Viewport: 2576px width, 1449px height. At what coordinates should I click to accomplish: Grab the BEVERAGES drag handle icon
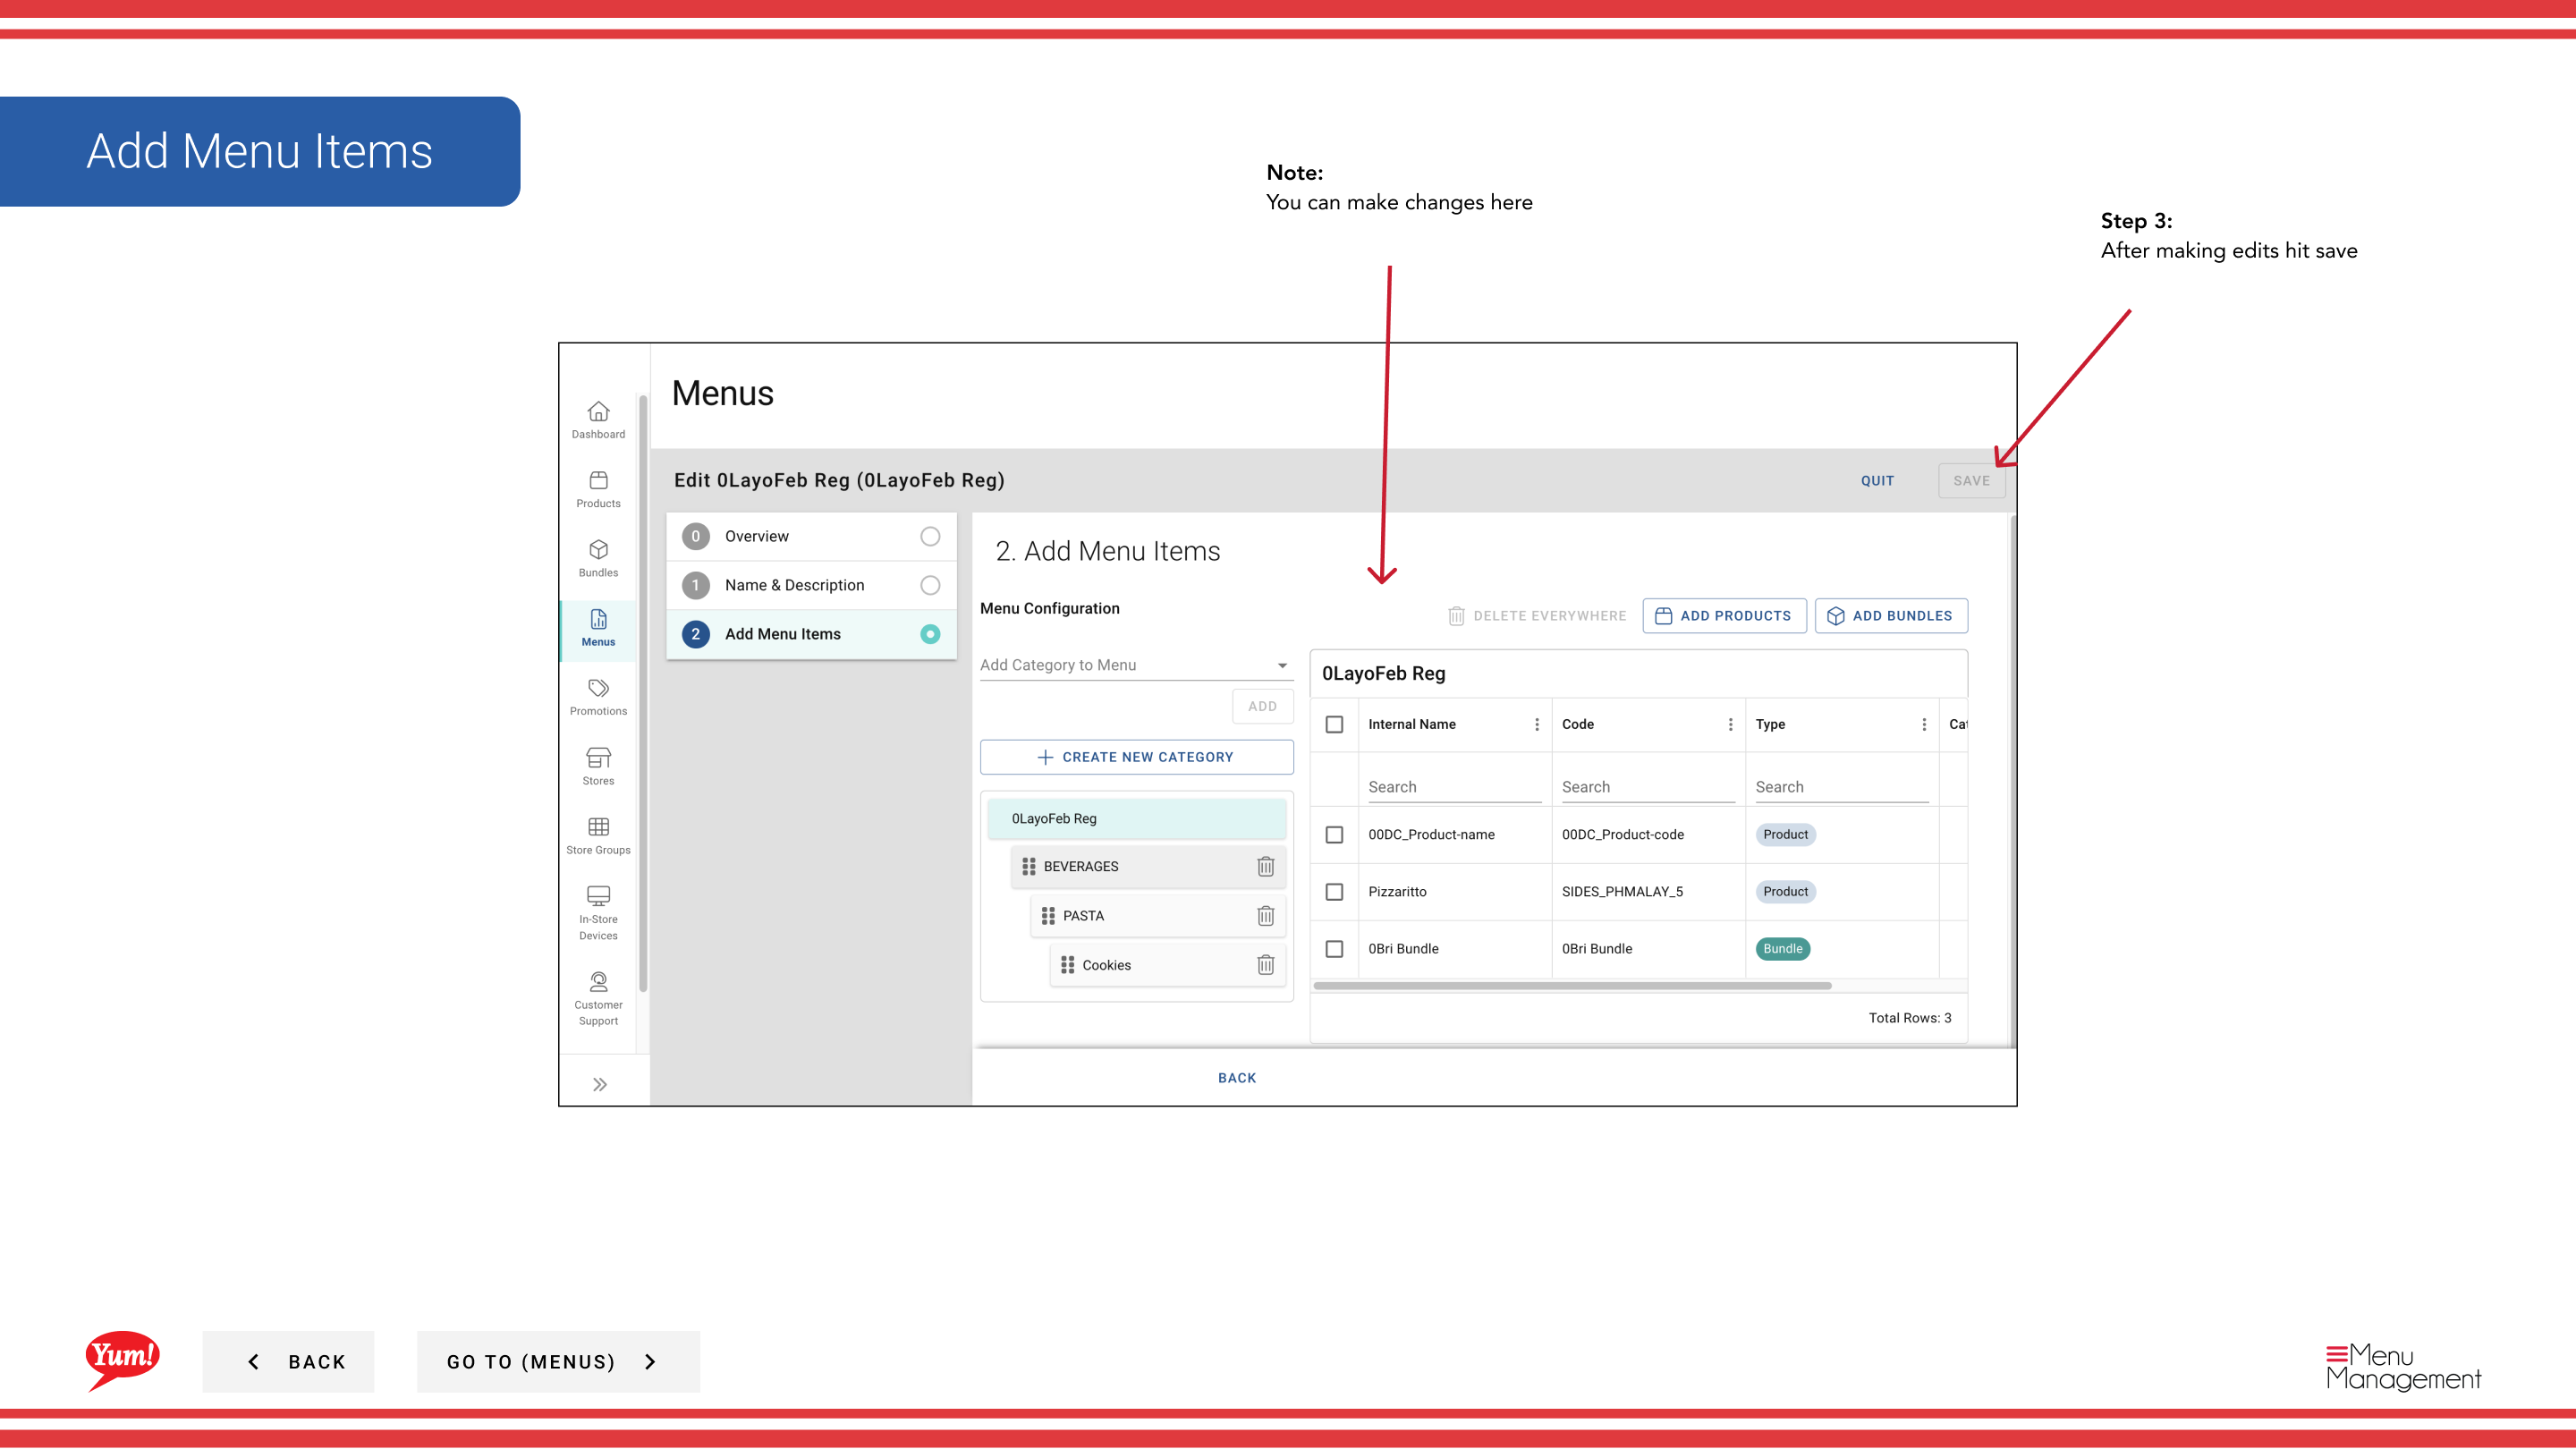coord(1029,866)
